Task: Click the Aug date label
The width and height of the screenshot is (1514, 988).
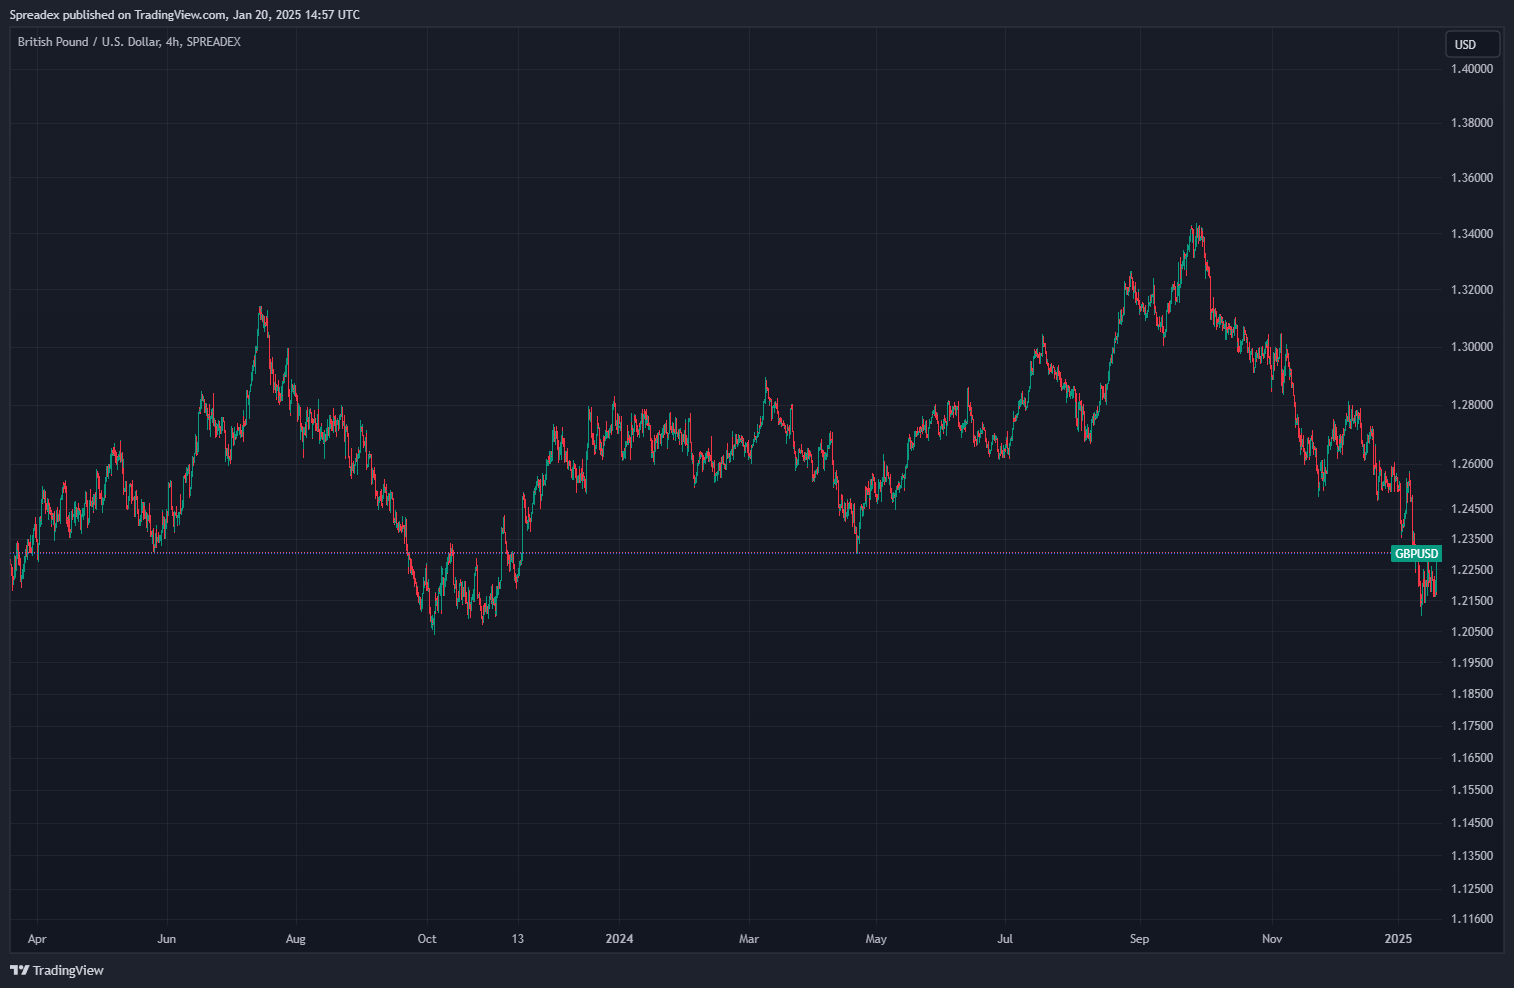Action: [x=296, y=939]
